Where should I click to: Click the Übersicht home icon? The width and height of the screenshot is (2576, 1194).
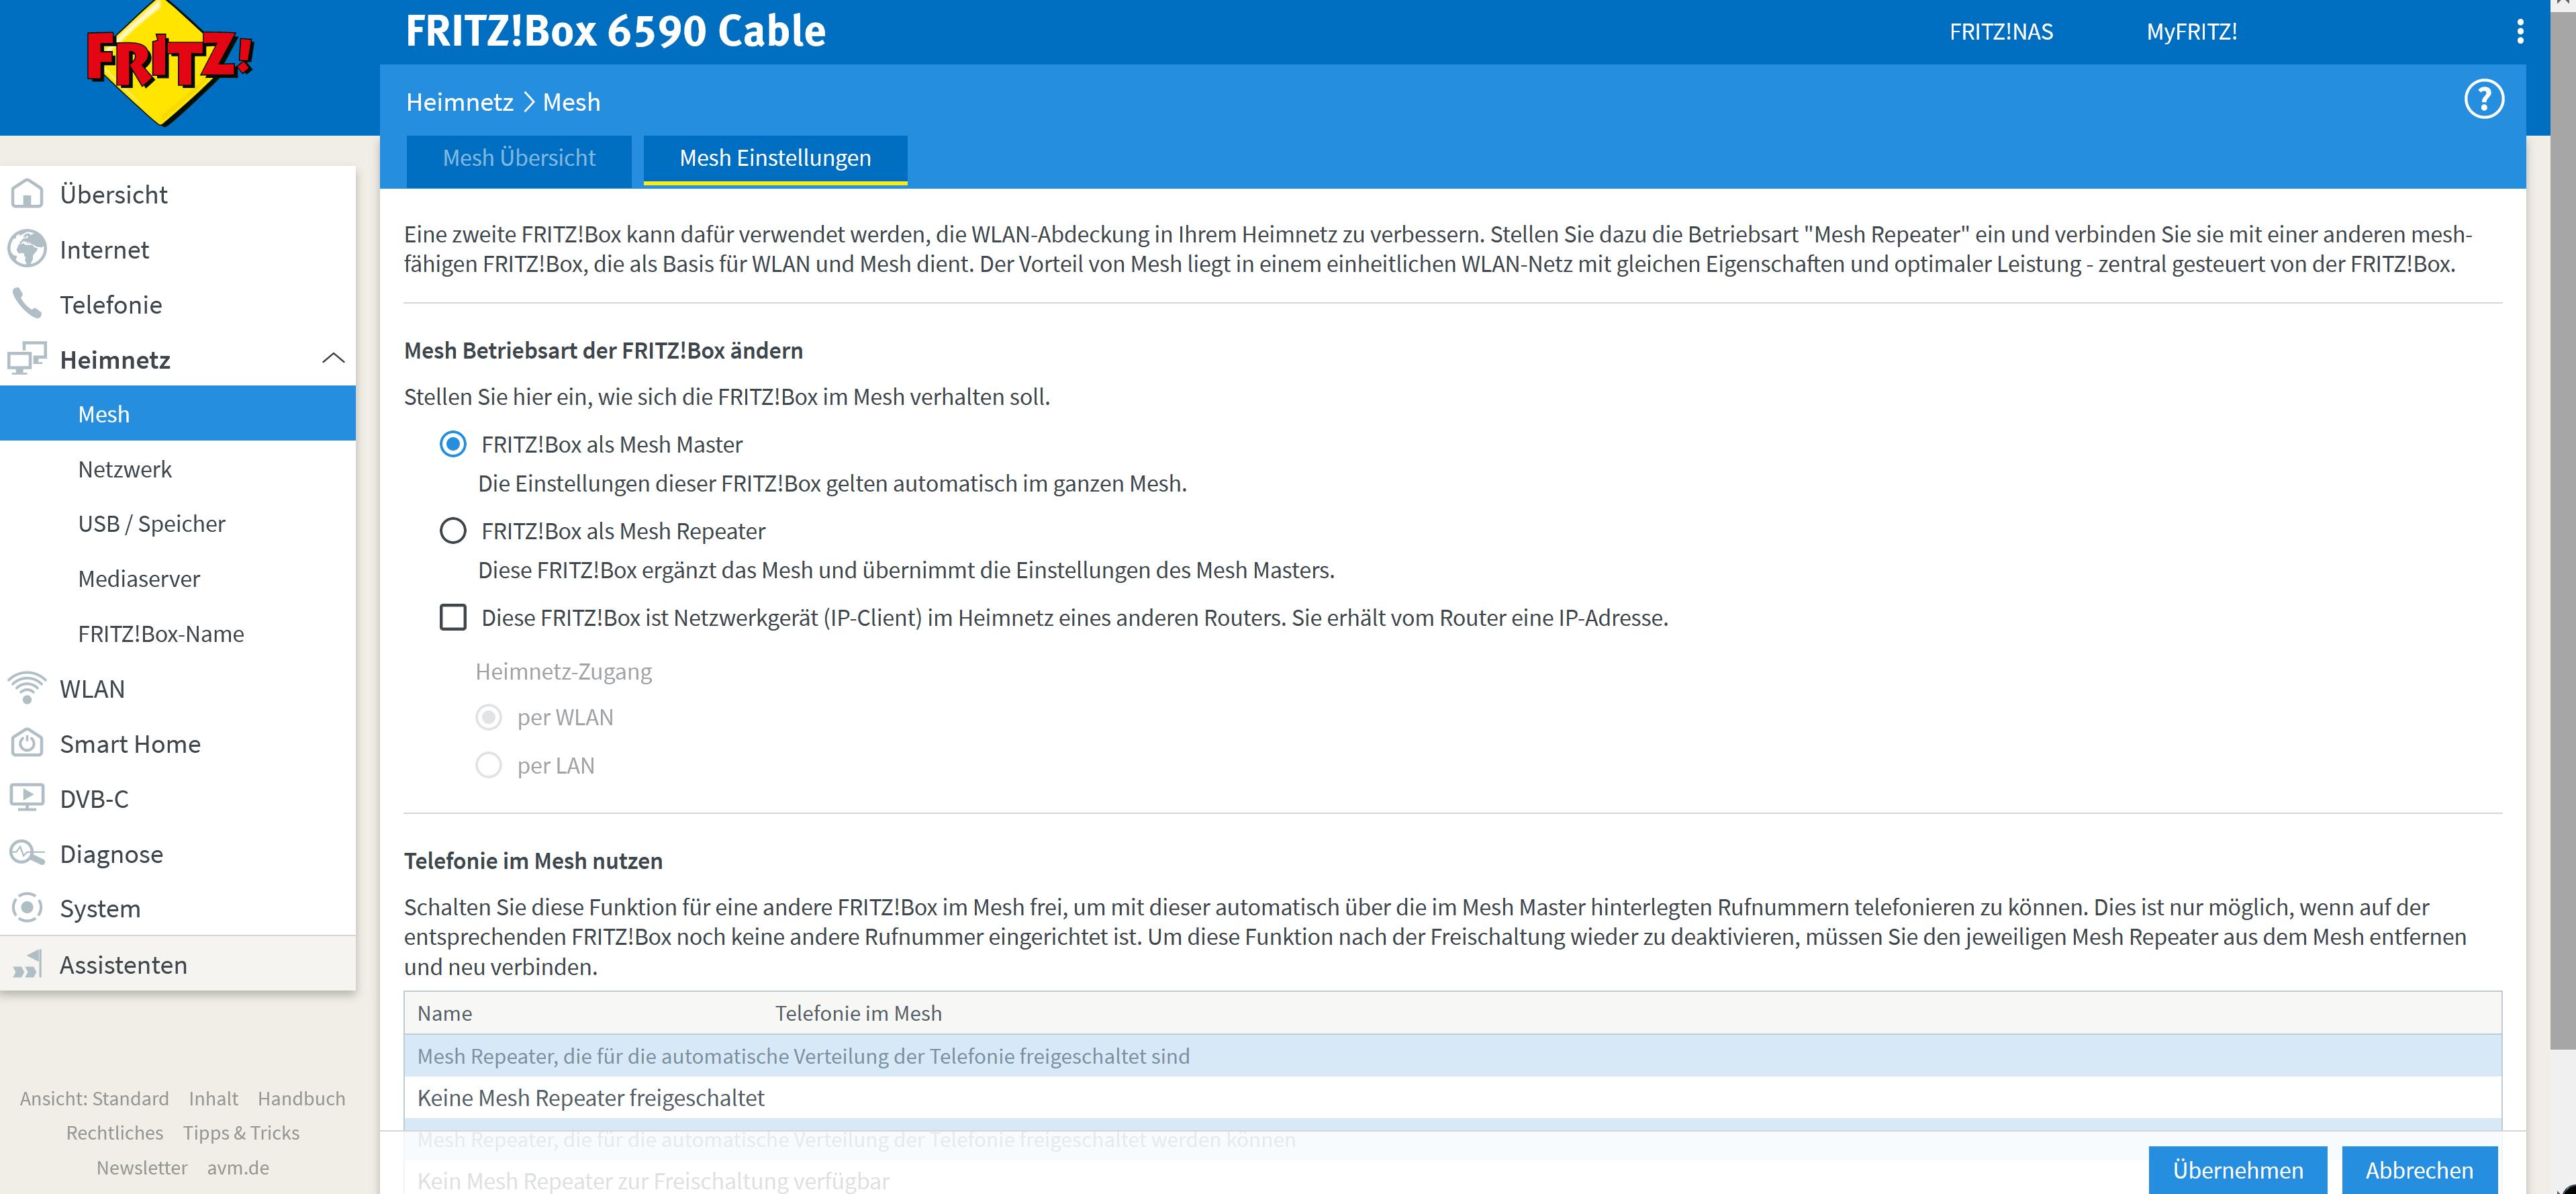pyautogui.click(x=27, y=194)
